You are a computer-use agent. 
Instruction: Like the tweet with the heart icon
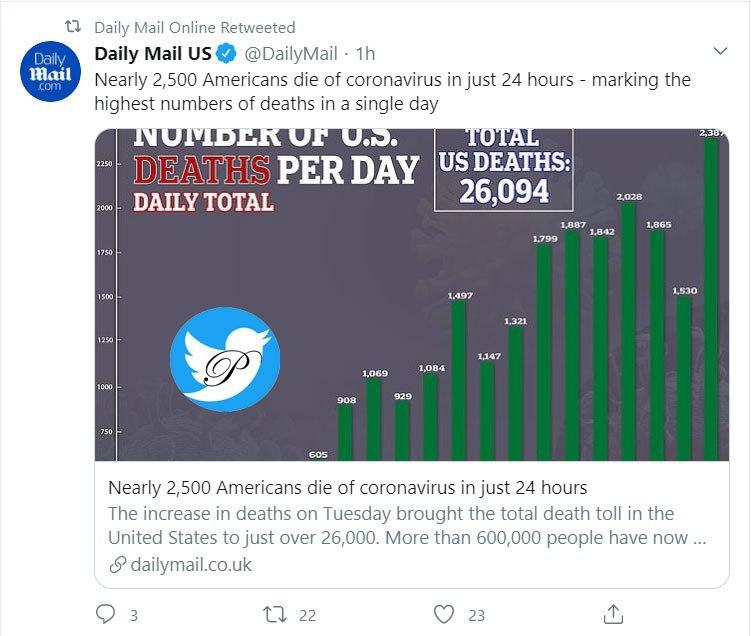coord(444,613)
